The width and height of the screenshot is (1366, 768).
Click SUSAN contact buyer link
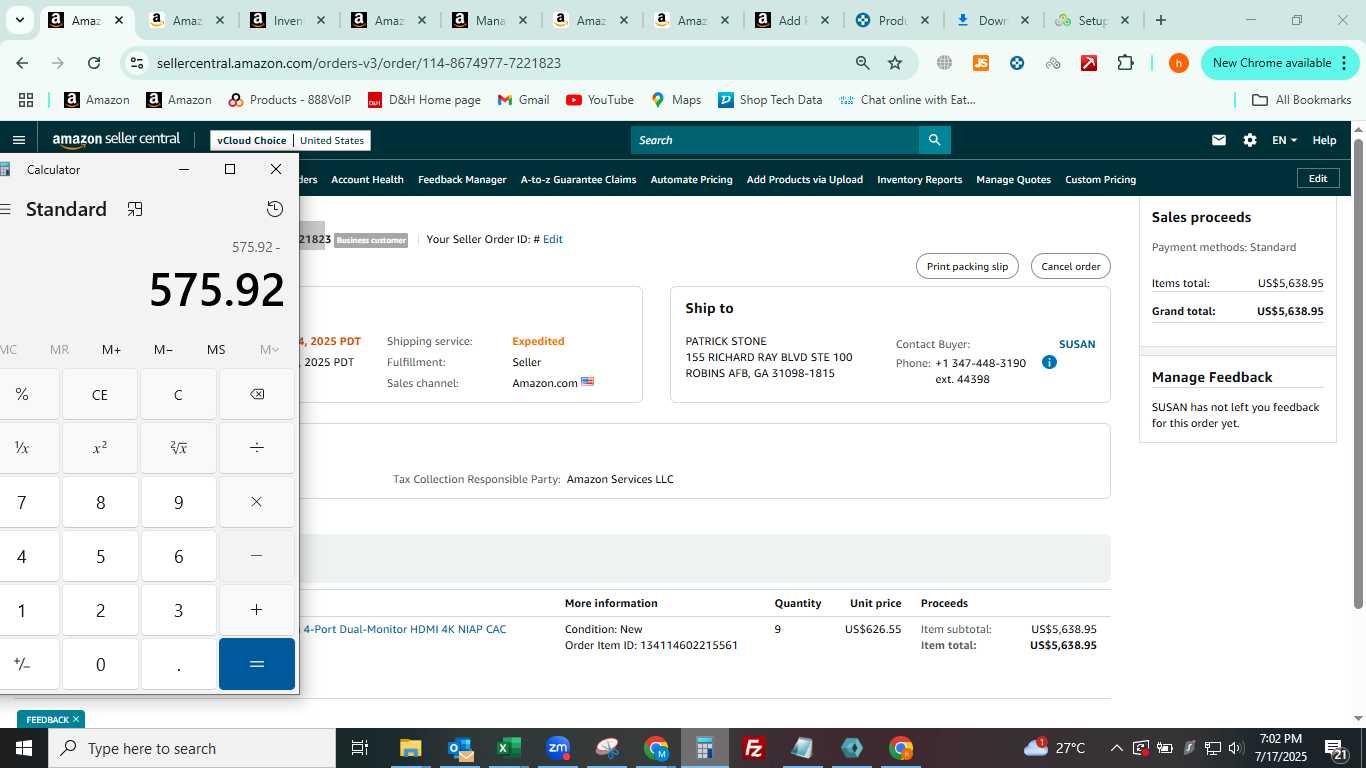pos(1077,344)
